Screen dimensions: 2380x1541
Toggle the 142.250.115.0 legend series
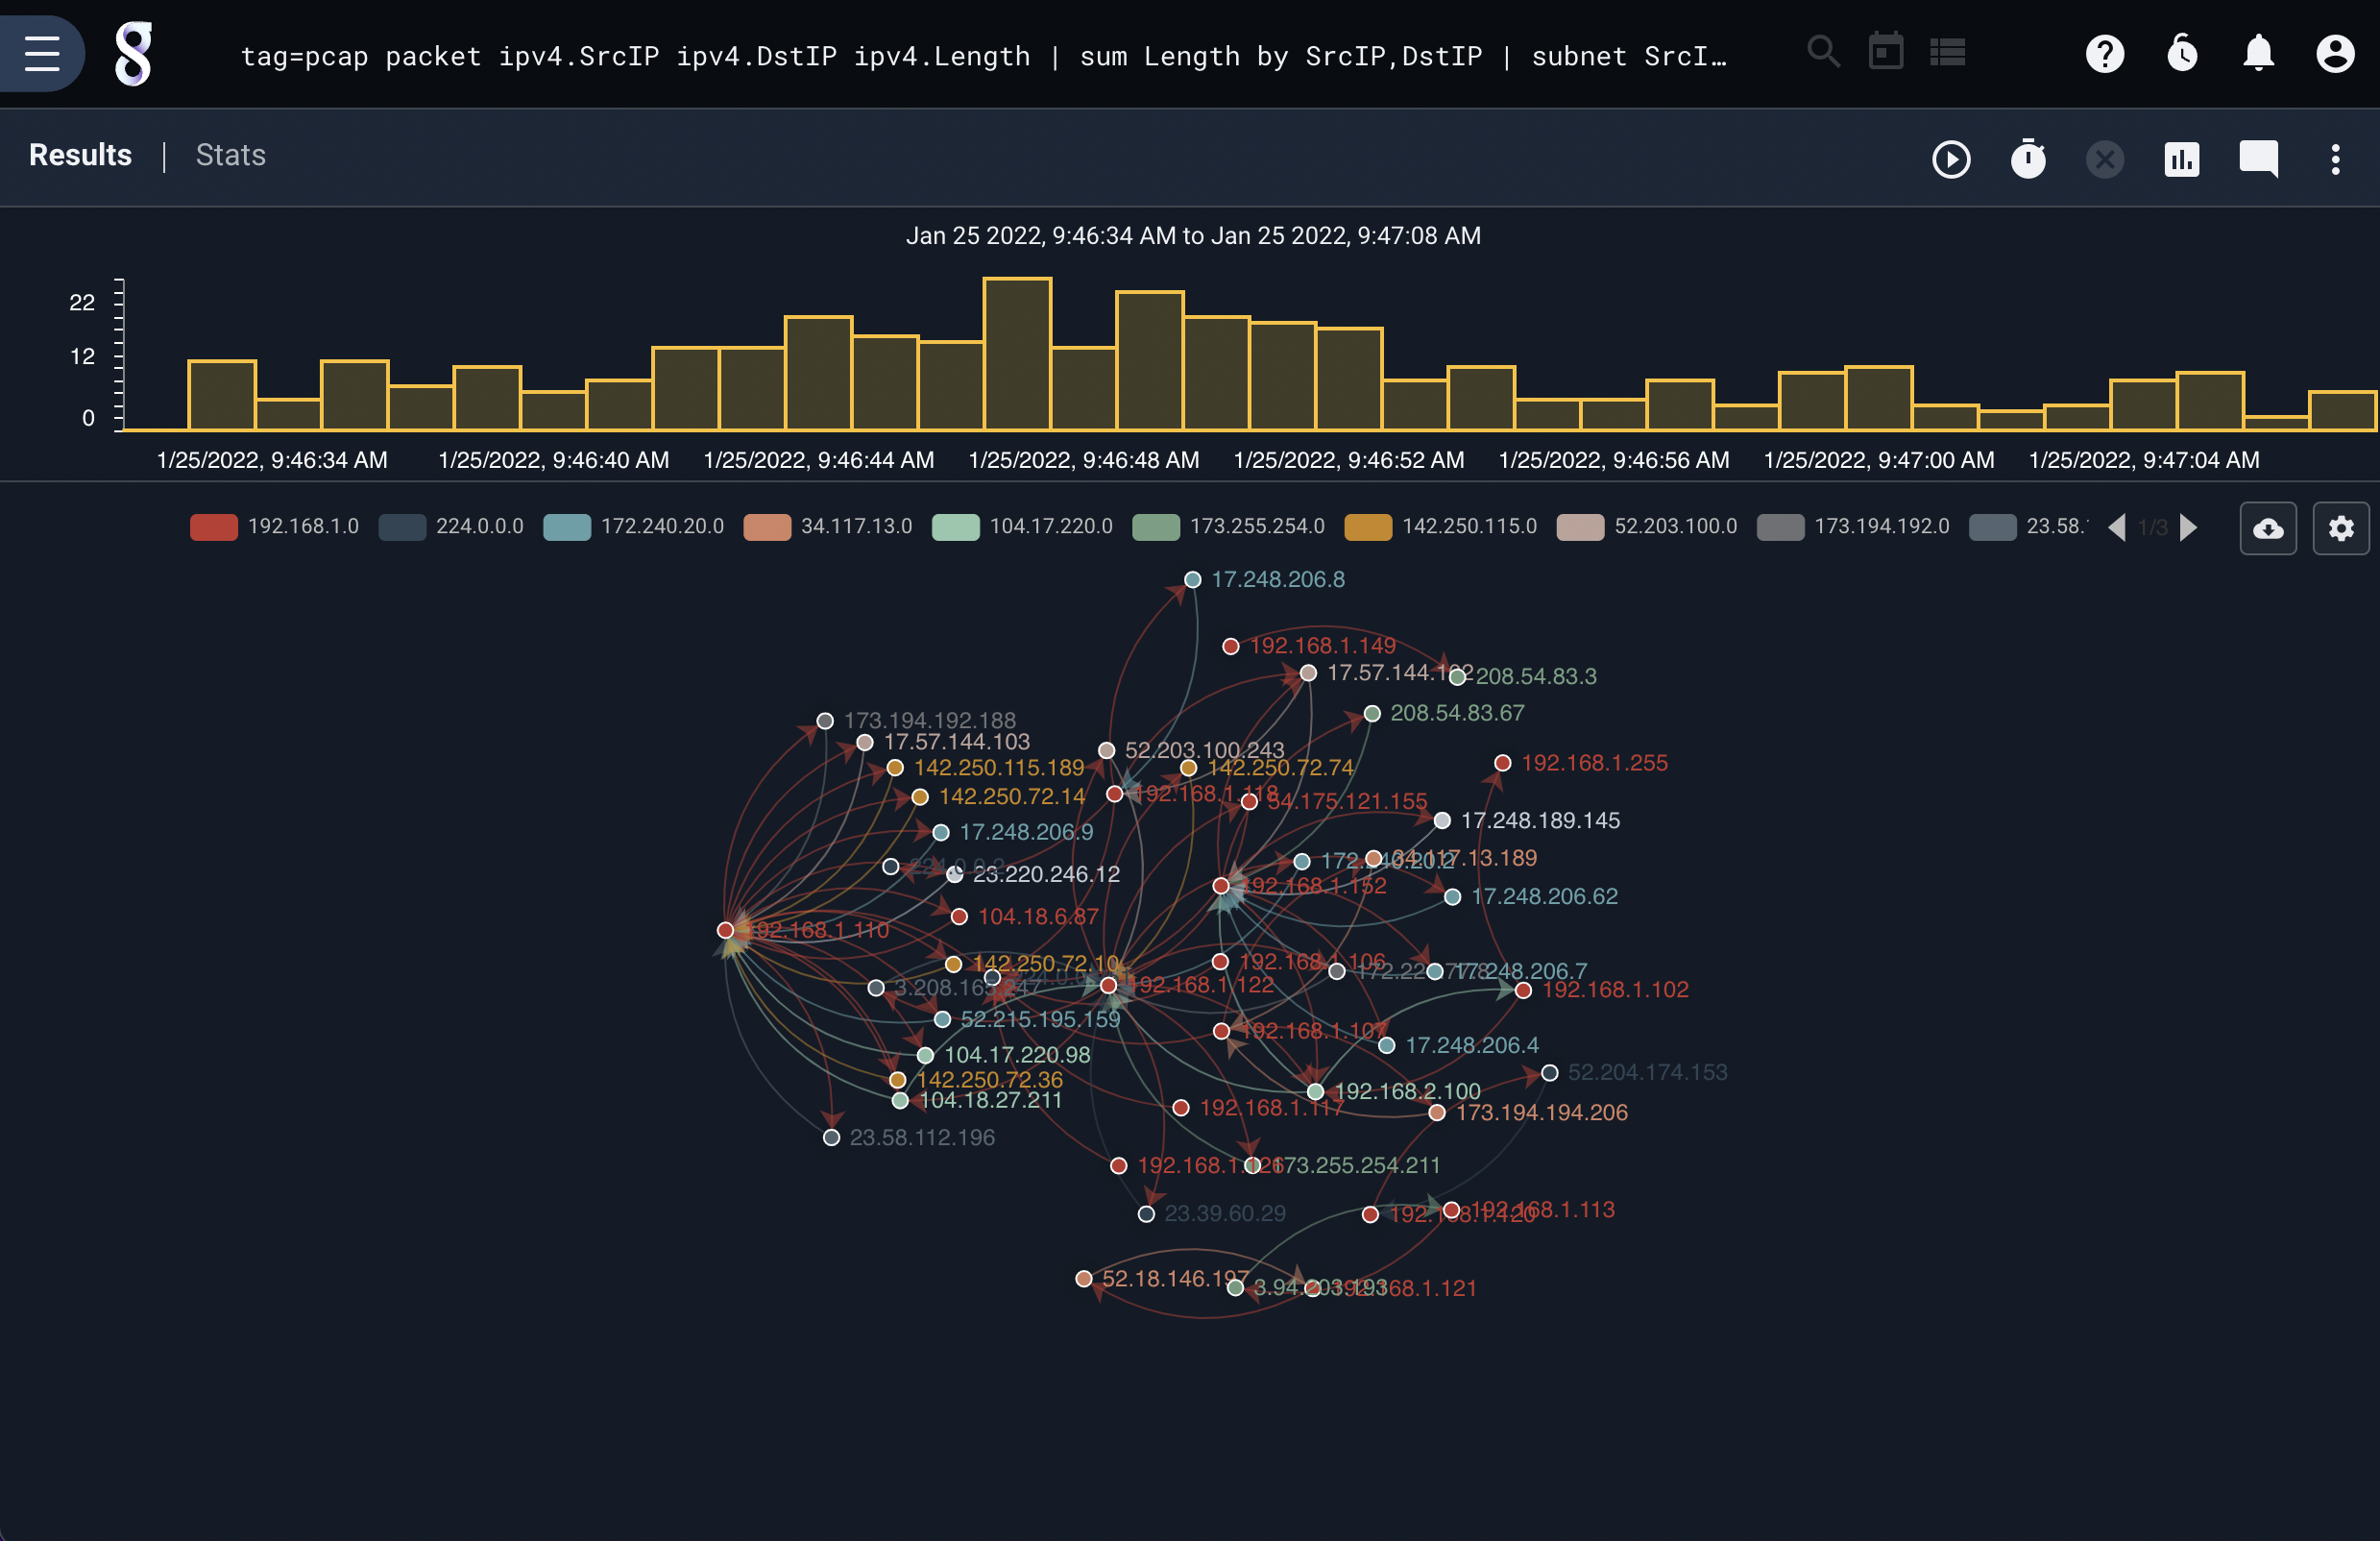click(1440, 526)
